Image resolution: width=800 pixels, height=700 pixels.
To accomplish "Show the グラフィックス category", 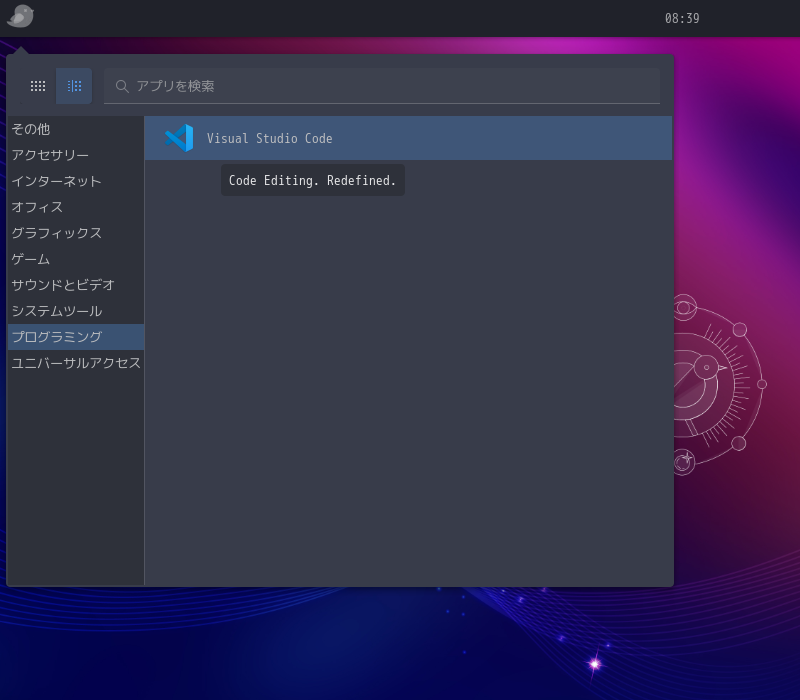I will 76,233.
